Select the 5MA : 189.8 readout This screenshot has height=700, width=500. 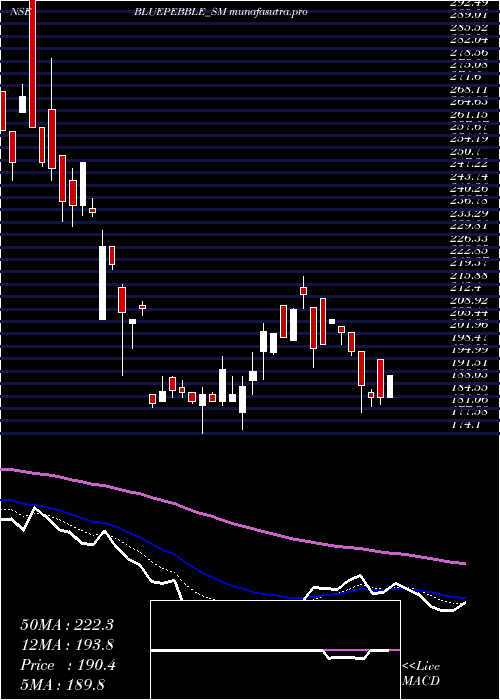(x=62, y=684)
